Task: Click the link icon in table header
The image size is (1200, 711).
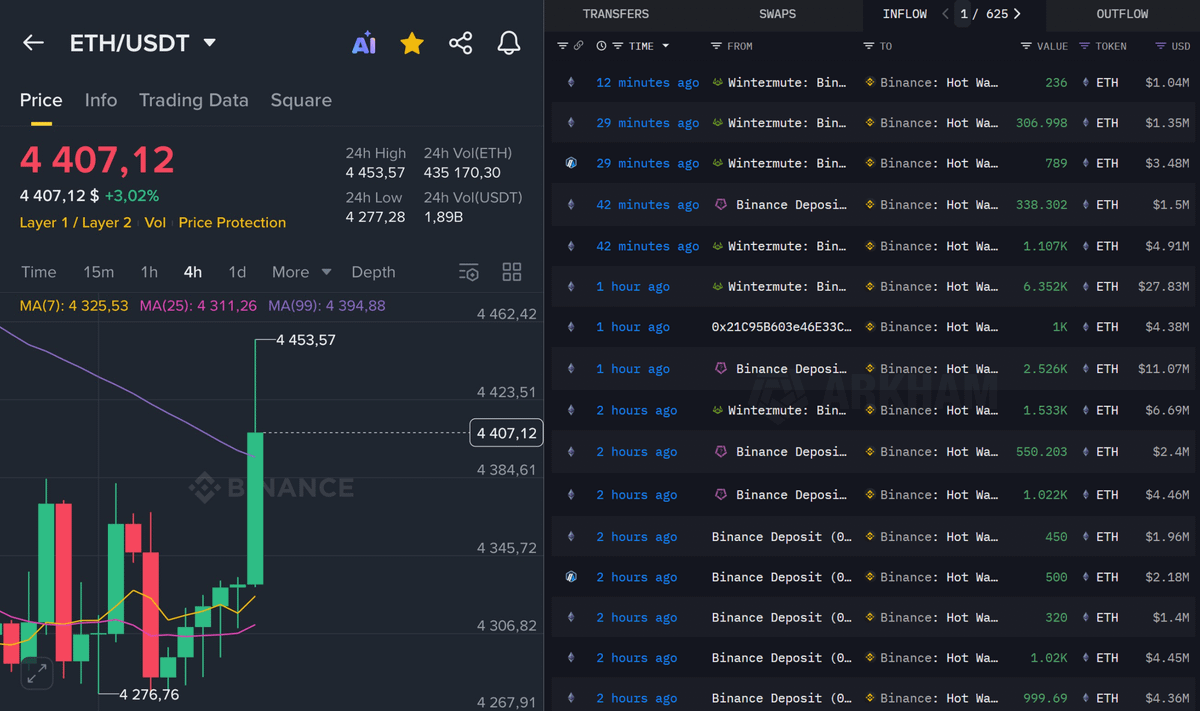Action: 578,46
